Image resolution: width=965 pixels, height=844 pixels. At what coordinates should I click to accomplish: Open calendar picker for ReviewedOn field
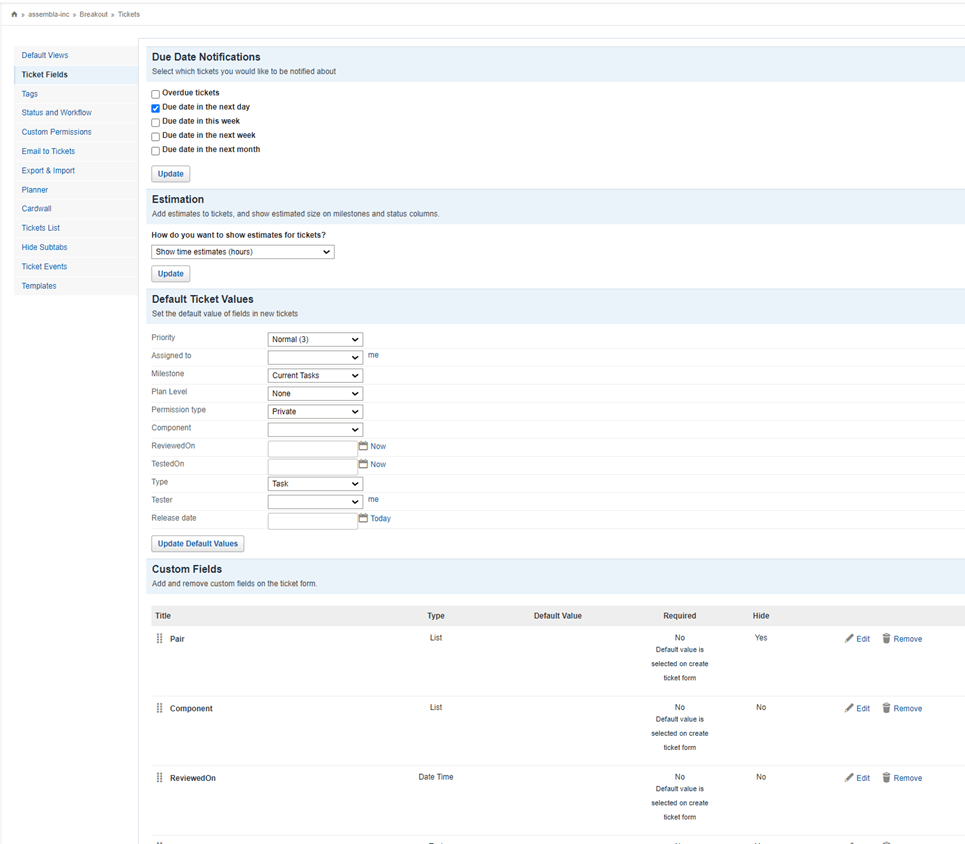[x=363, y=446]
